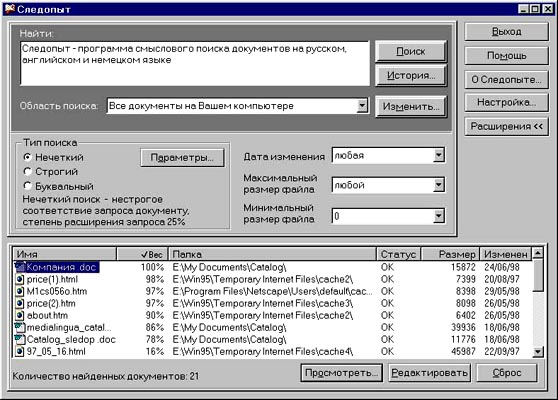The image size is (558, 400).
Task: Click the icon of 97_05_16.html
Action: coord(20,352)
